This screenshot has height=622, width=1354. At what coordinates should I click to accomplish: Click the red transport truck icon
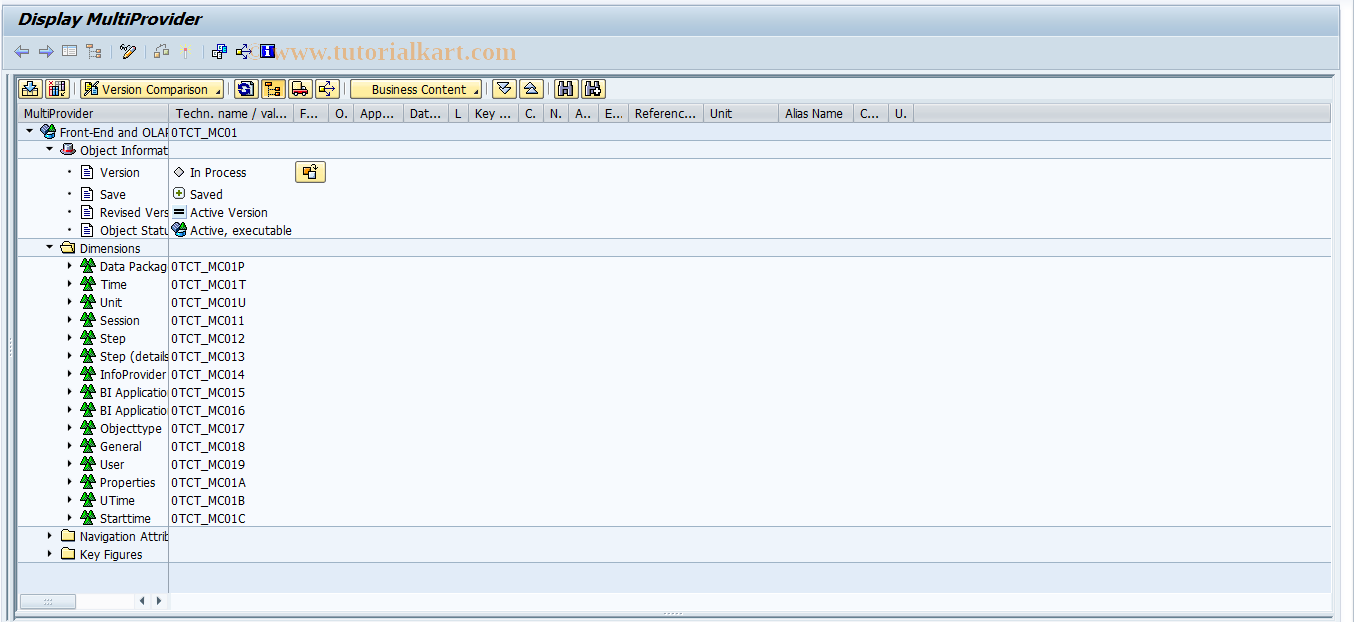(300, 89)
